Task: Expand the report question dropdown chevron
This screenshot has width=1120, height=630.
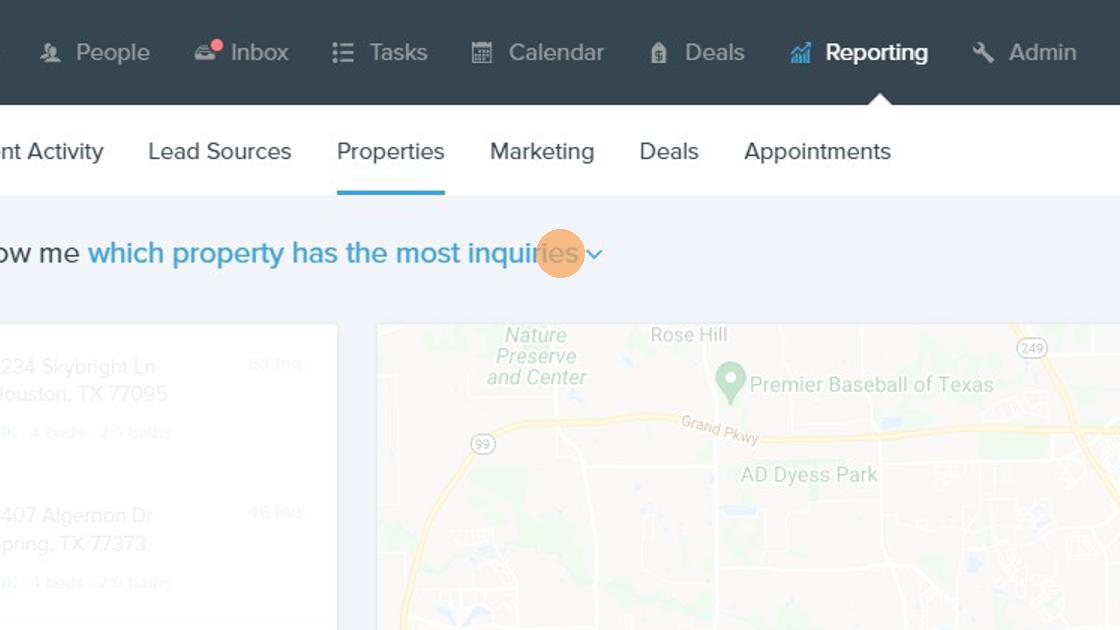Action: point(594,254)
